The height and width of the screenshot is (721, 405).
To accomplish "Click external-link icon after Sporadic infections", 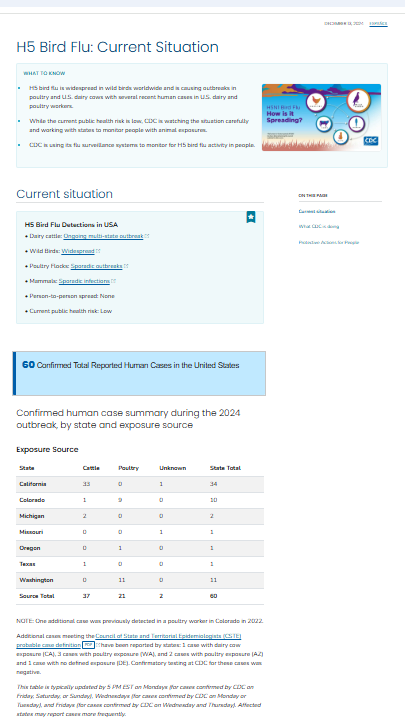I will (x=114, y=281).
